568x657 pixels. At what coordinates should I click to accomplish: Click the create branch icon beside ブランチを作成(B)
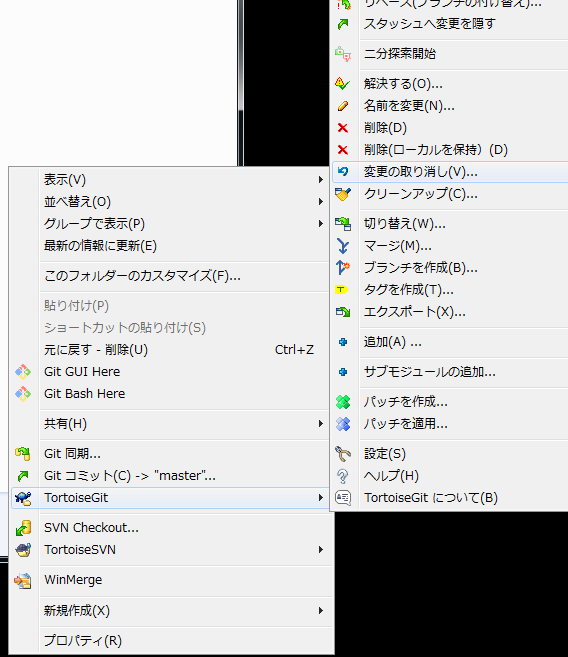(x=343, y=268)
